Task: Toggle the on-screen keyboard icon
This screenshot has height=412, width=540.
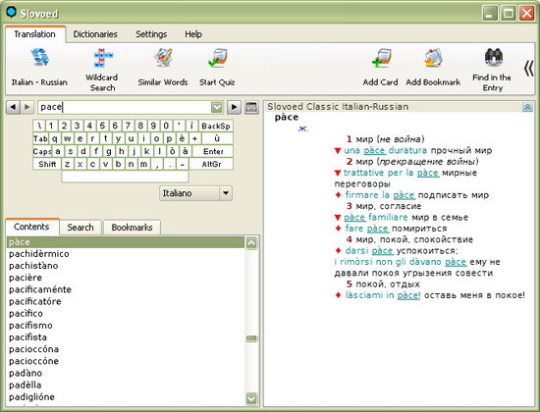Action: [251, 107]
